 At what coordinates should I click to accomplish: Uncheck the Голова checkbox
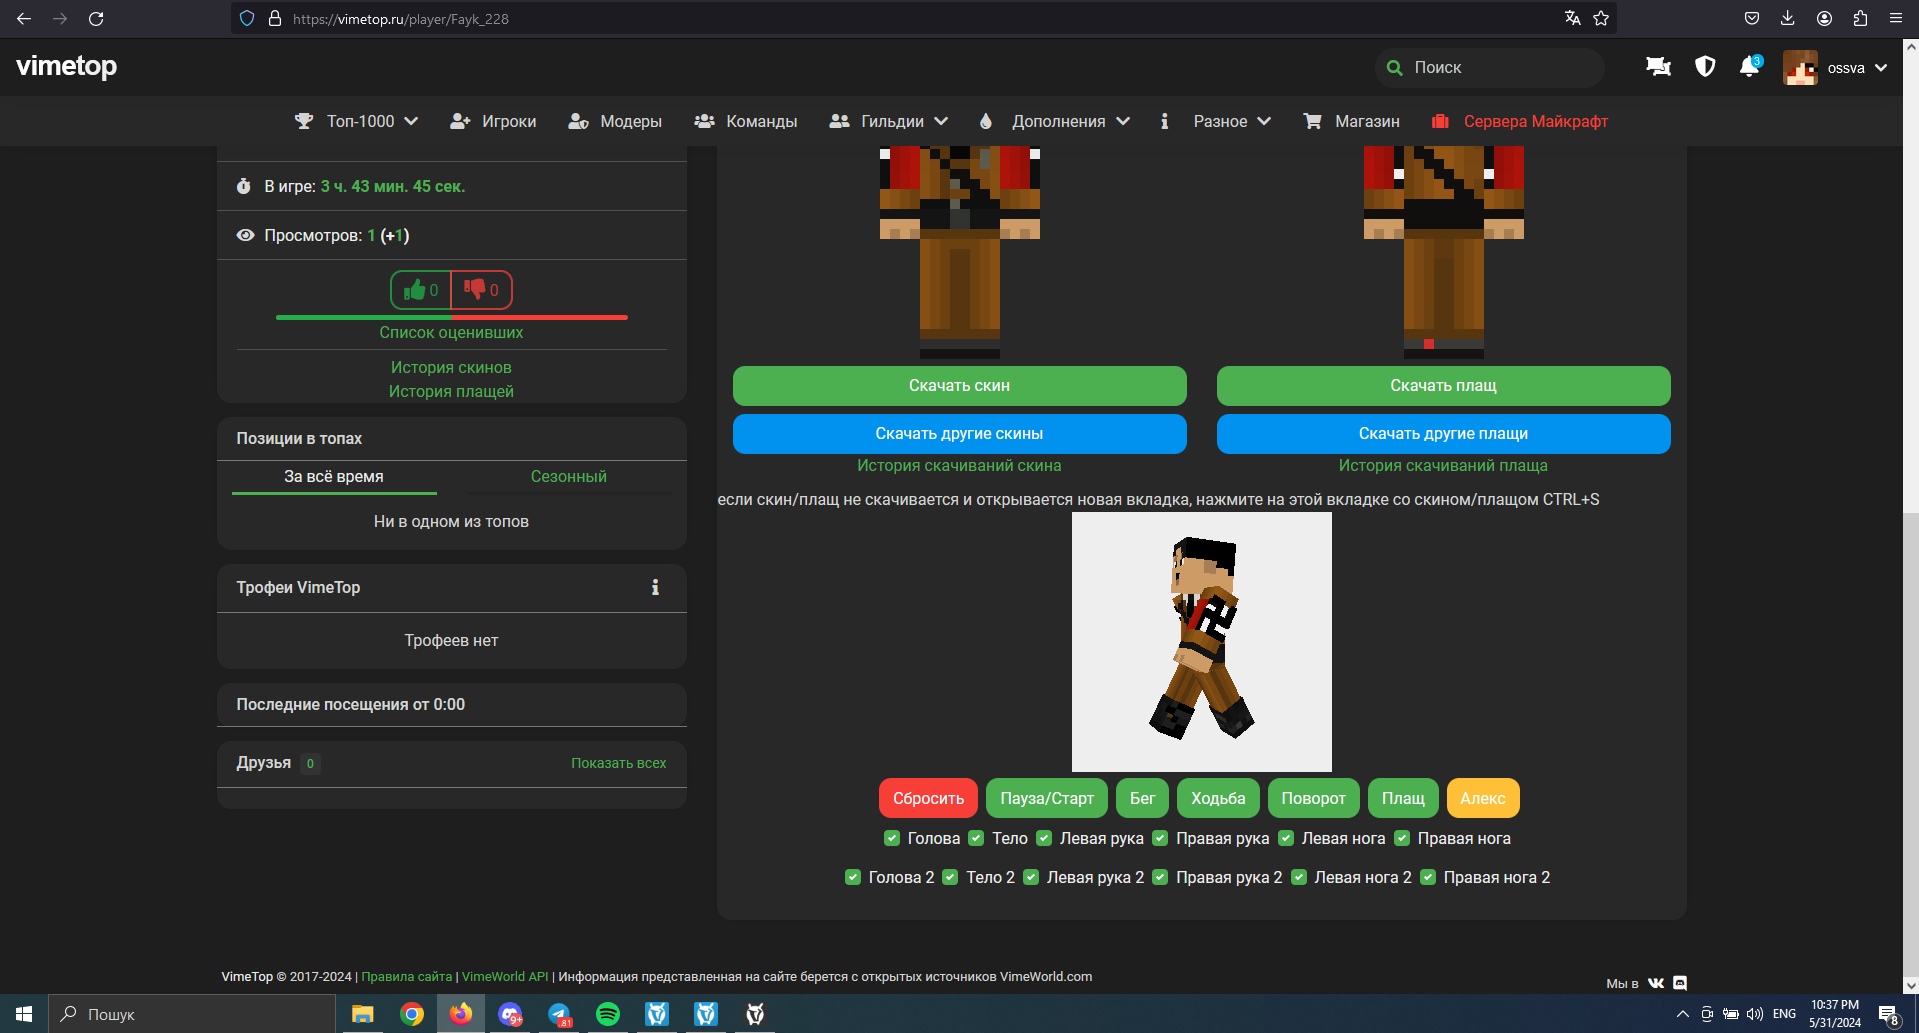tap(892, 838)
